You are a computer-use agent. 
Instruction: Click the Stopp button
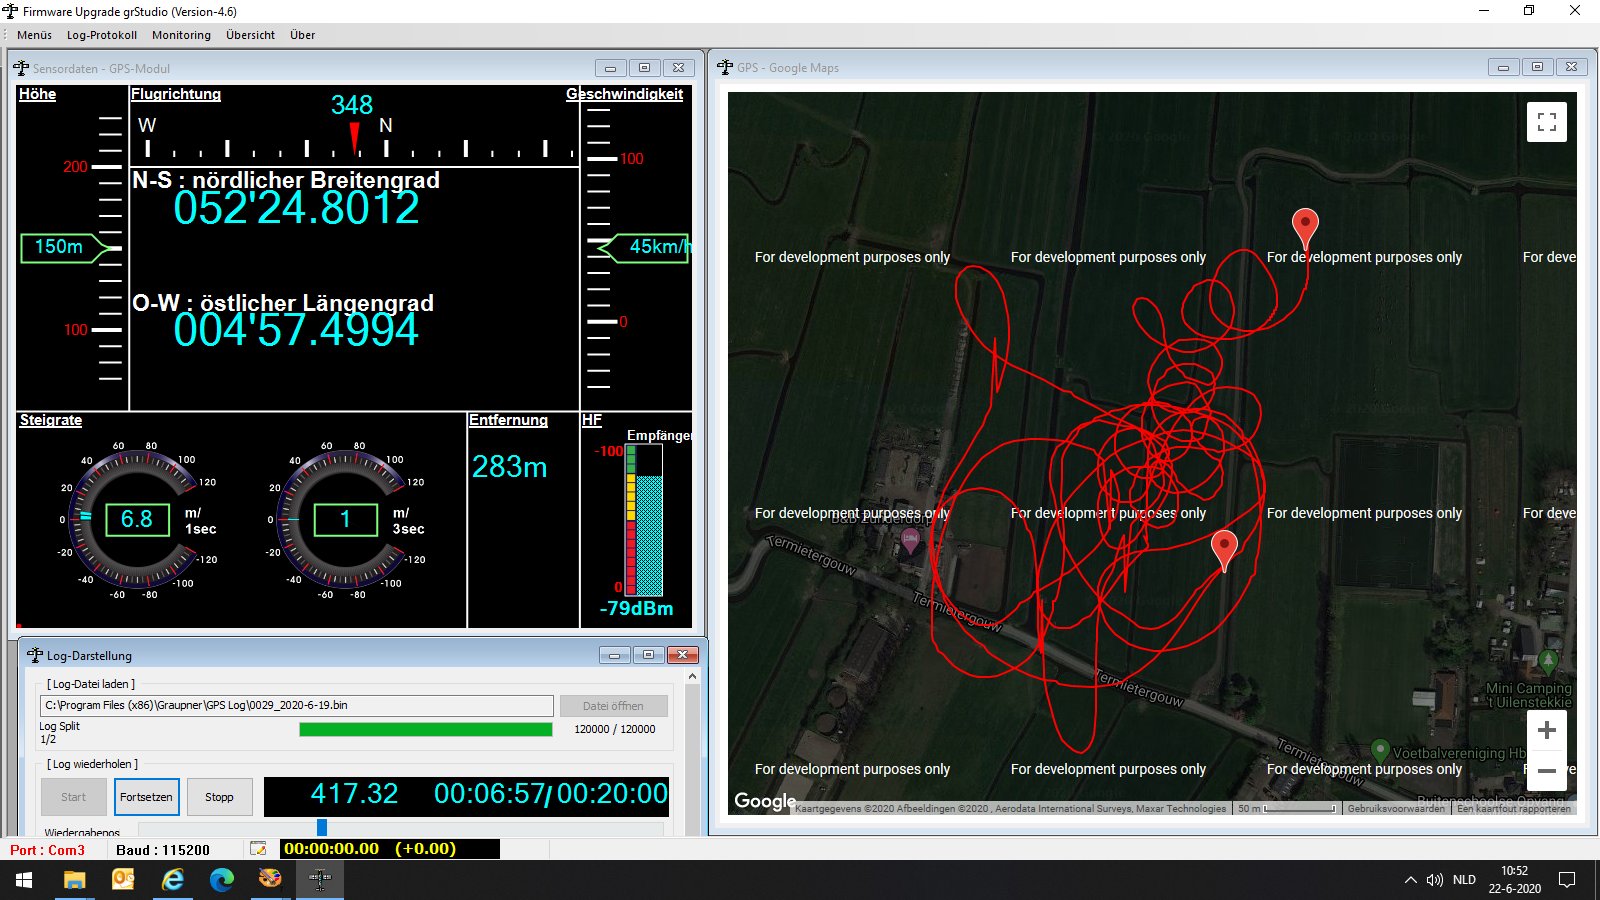(x=219, y=797)
